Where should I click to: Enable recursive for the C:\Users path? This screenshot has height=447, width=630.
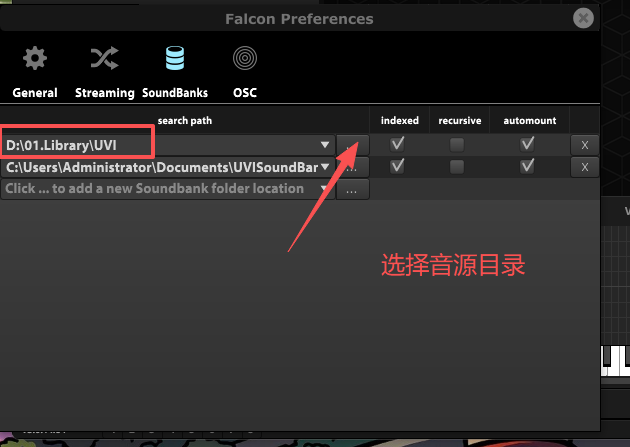click(x=457, y=167)
